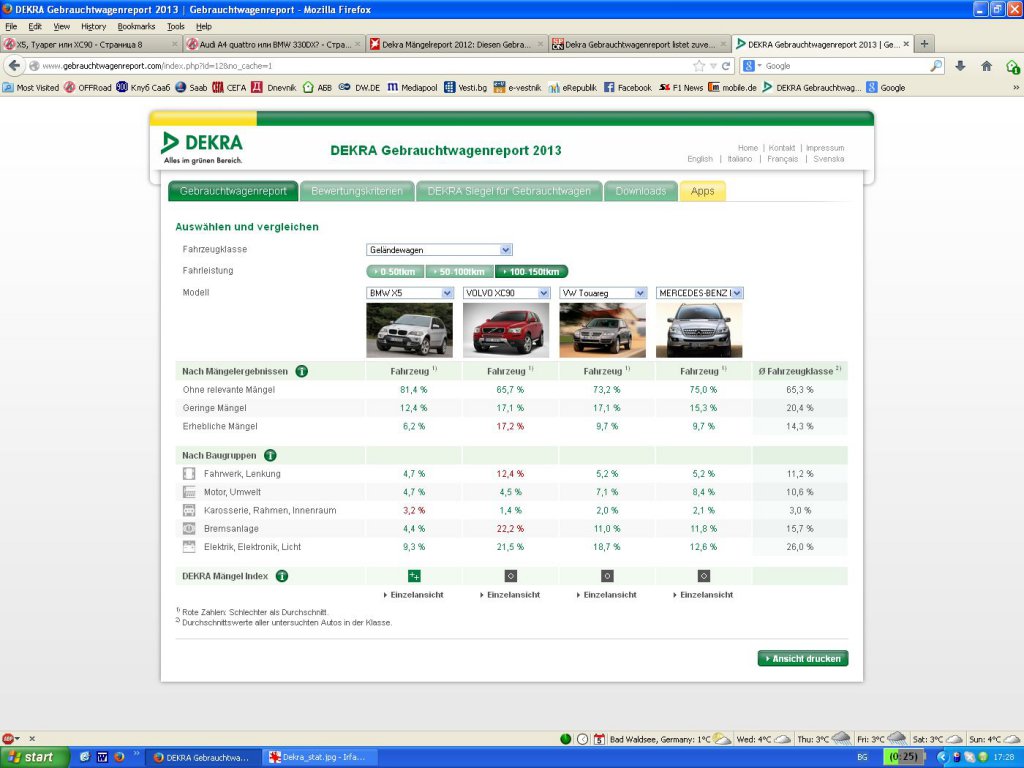The width and height of the screenshot is (1024, 768).
Task: Select the 100-150tkm mileage option
Action: pos(531,271)
